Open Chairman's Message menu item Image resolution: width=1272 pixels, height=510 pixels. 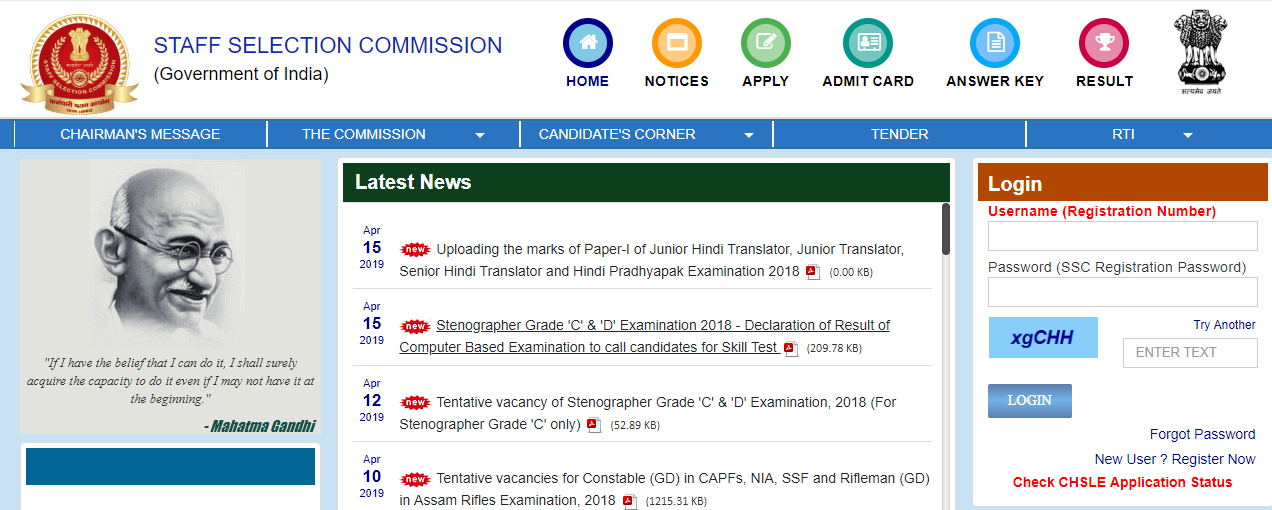(140, 134)
